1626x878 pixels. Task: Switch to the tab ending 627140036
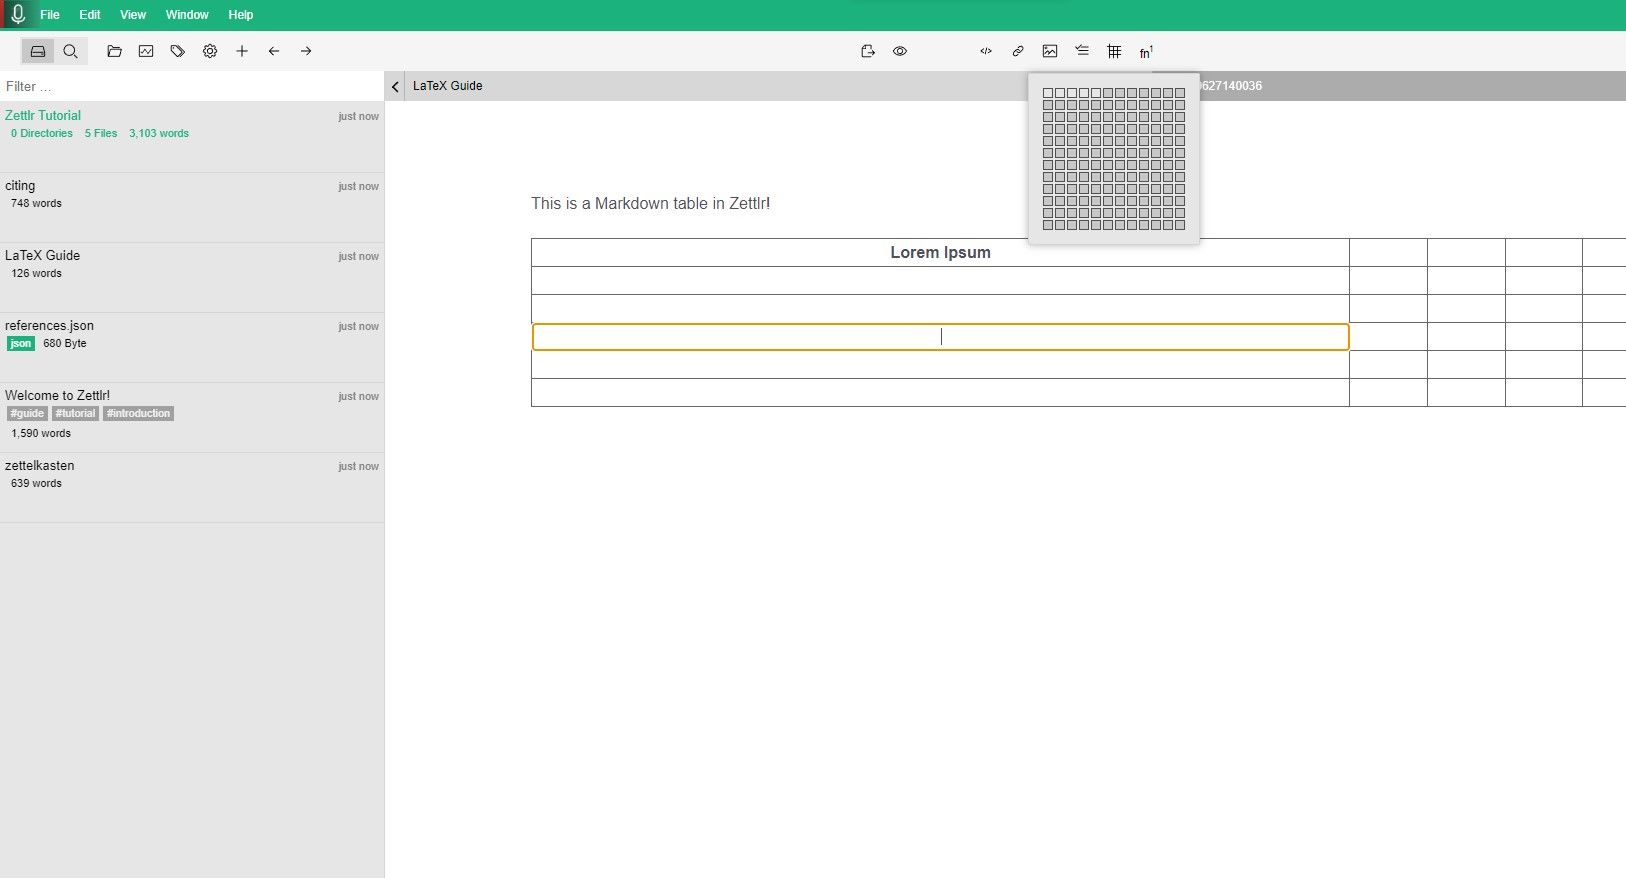(x=1230, y=86)
